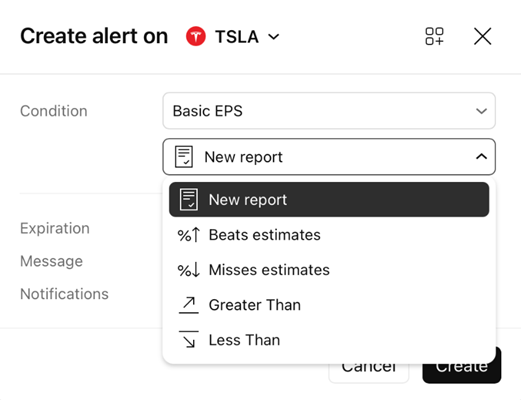Select the Greater Than option
521x400 pixels.
click(x=329, y=305)
